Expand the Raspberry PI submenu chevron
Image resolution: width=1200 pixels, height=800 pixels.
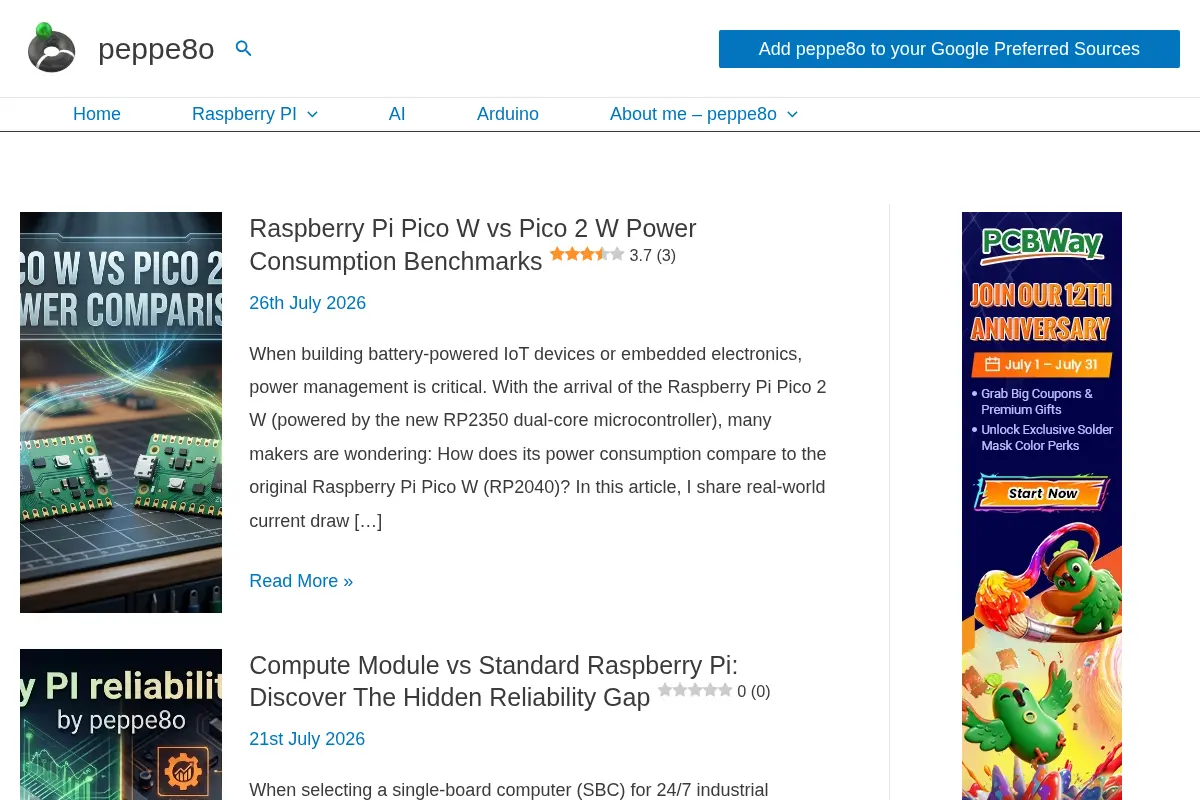tap(312, 114)
